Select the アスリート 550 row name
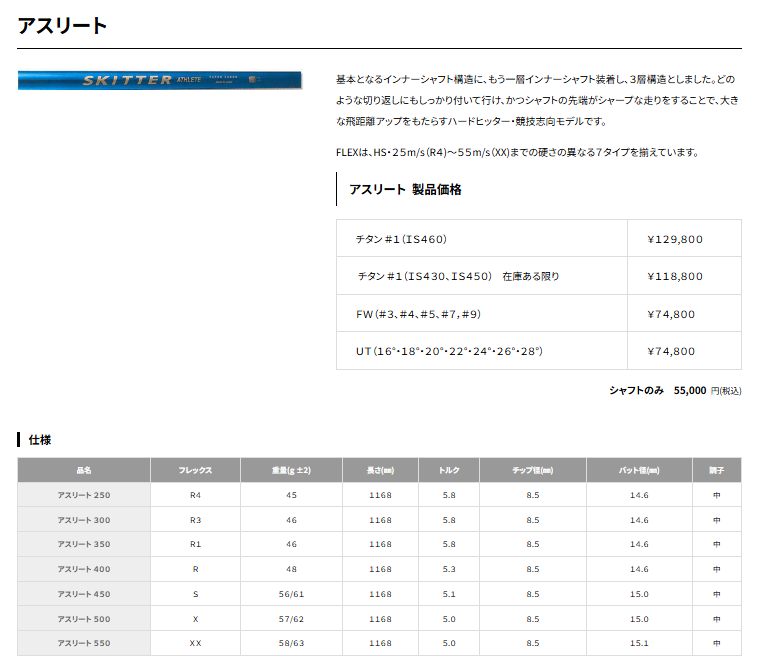The image size is (773, 663). 84,643
